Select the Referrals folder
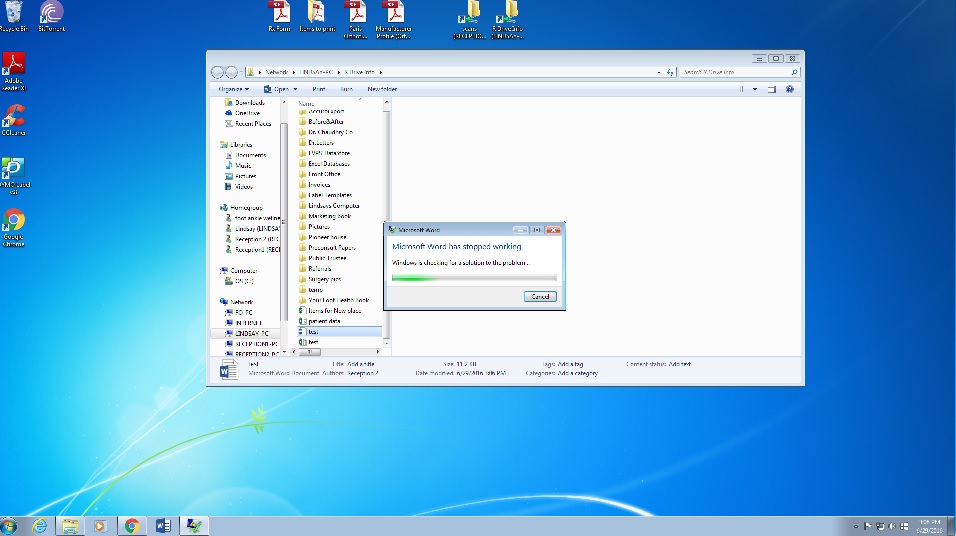956x536 pixels. tap(315, 268)
